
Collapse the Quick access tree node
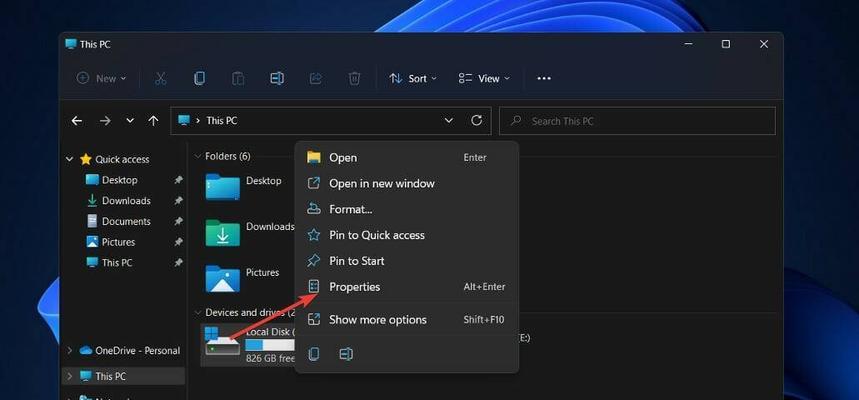coord(70,159)
